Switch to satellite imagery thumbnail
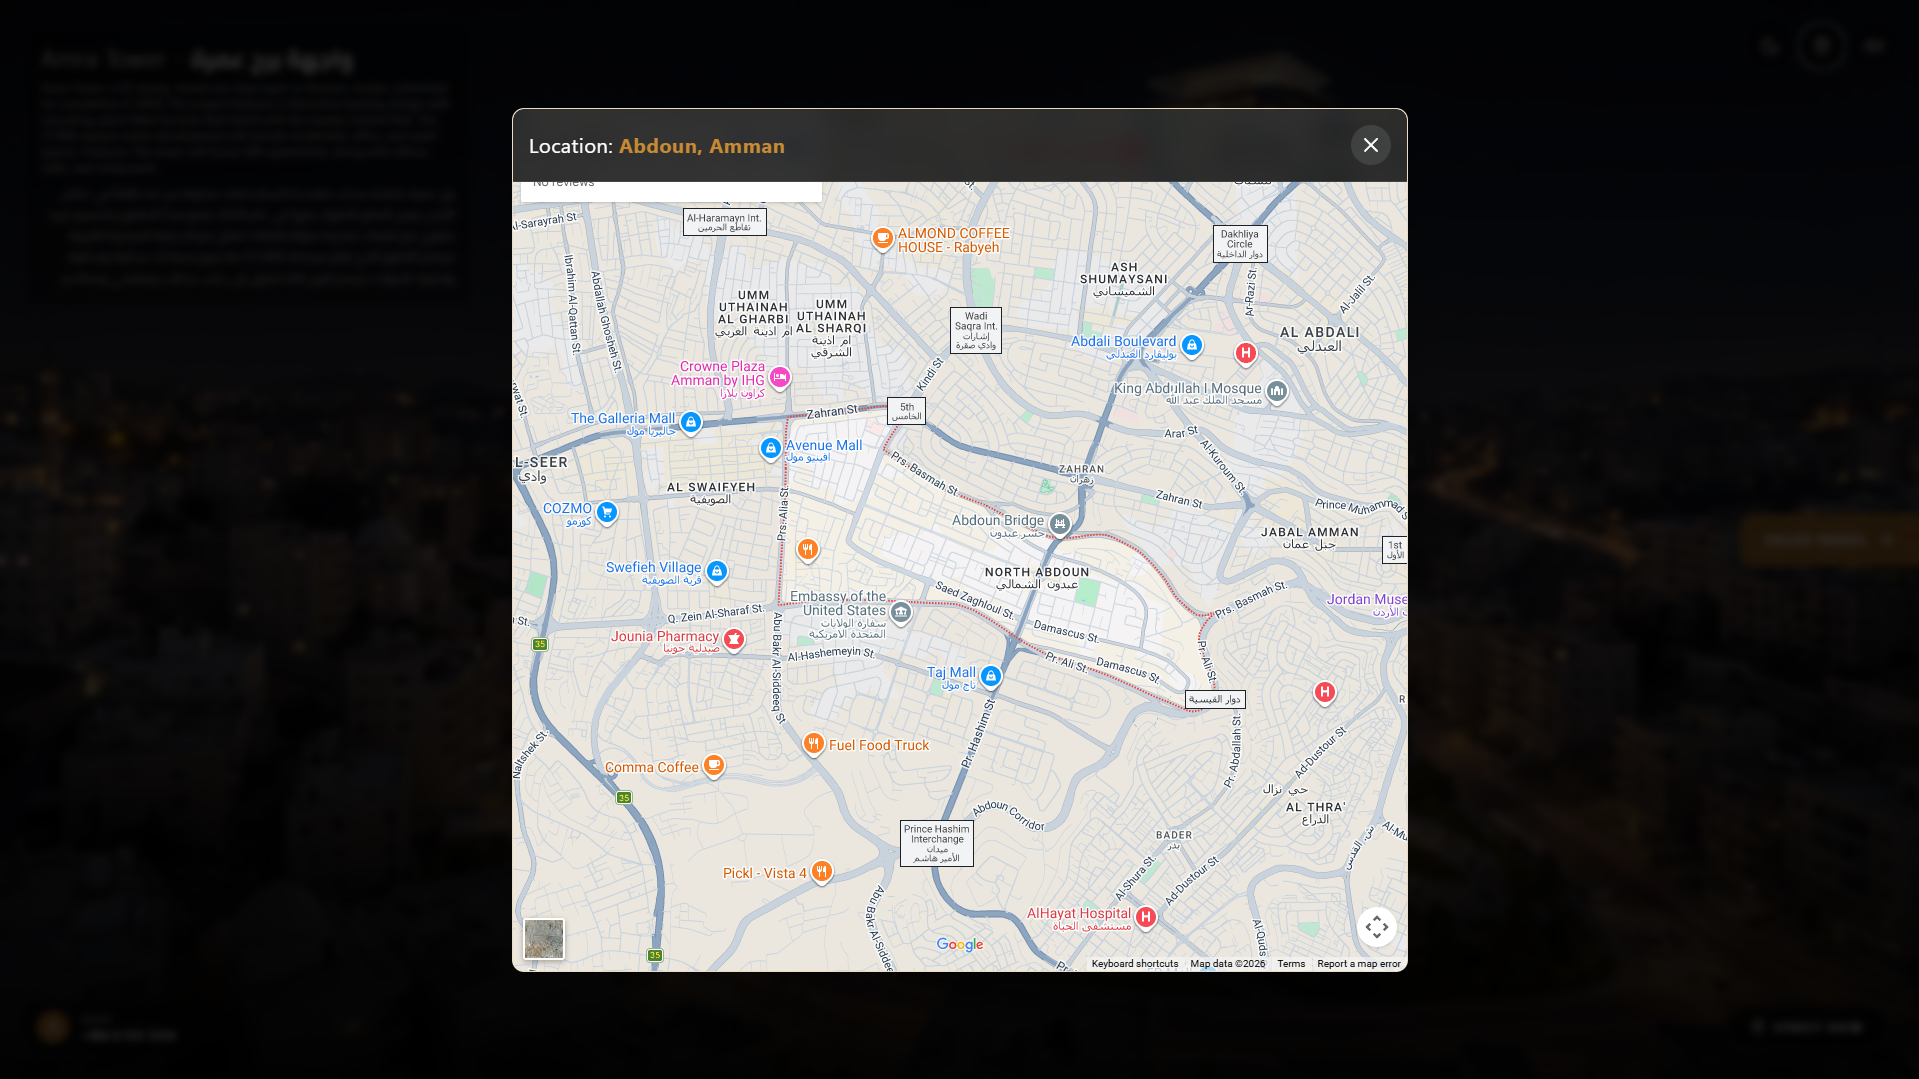The width and height of the screenshot is (1919, 1079). click(x=544, y=939)
